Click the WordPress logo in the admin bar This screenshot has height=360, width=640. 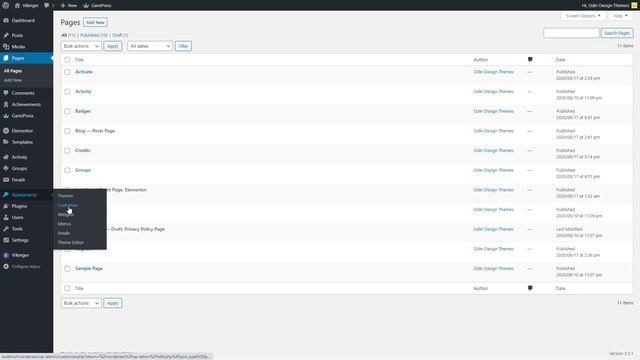click(6, 5)
